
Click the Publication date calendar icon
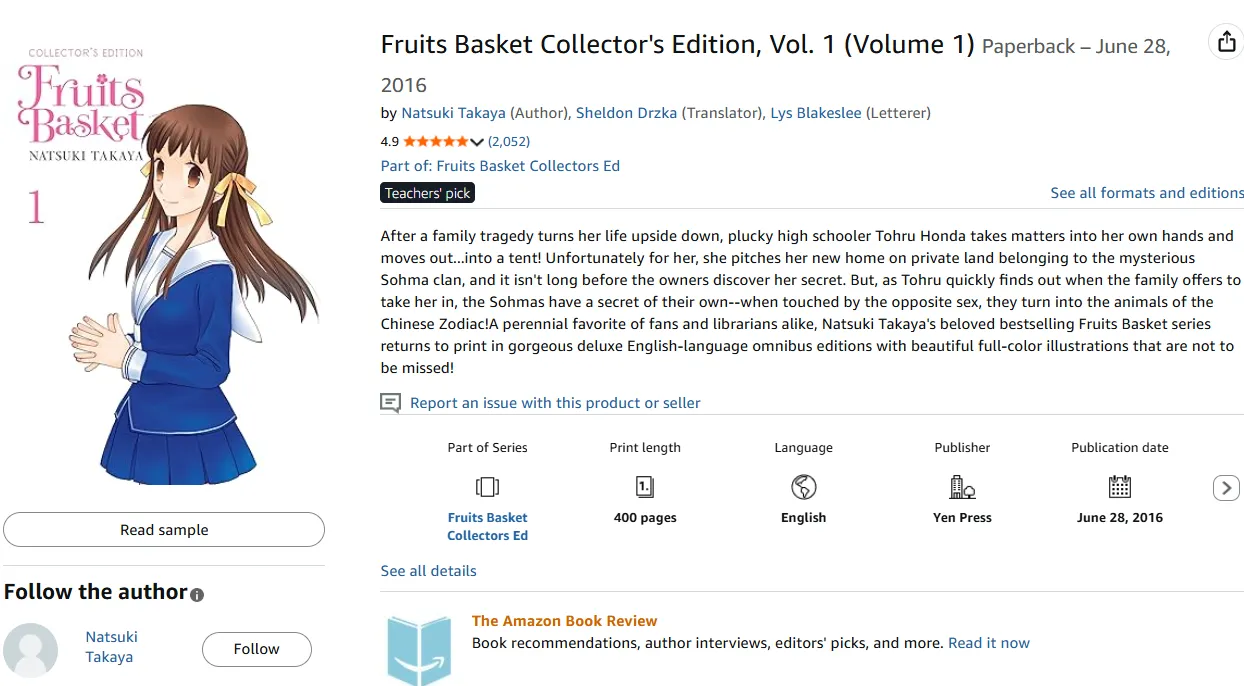coord(1120,487)
